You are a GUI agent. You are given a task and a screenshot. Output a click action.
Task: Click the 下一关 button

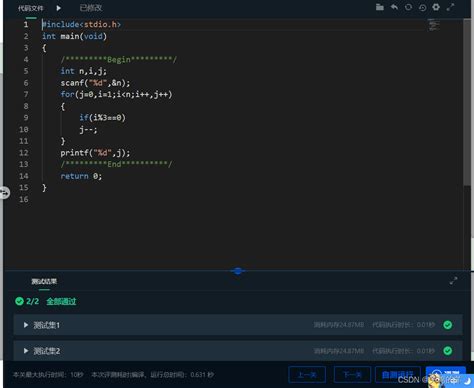352,375
